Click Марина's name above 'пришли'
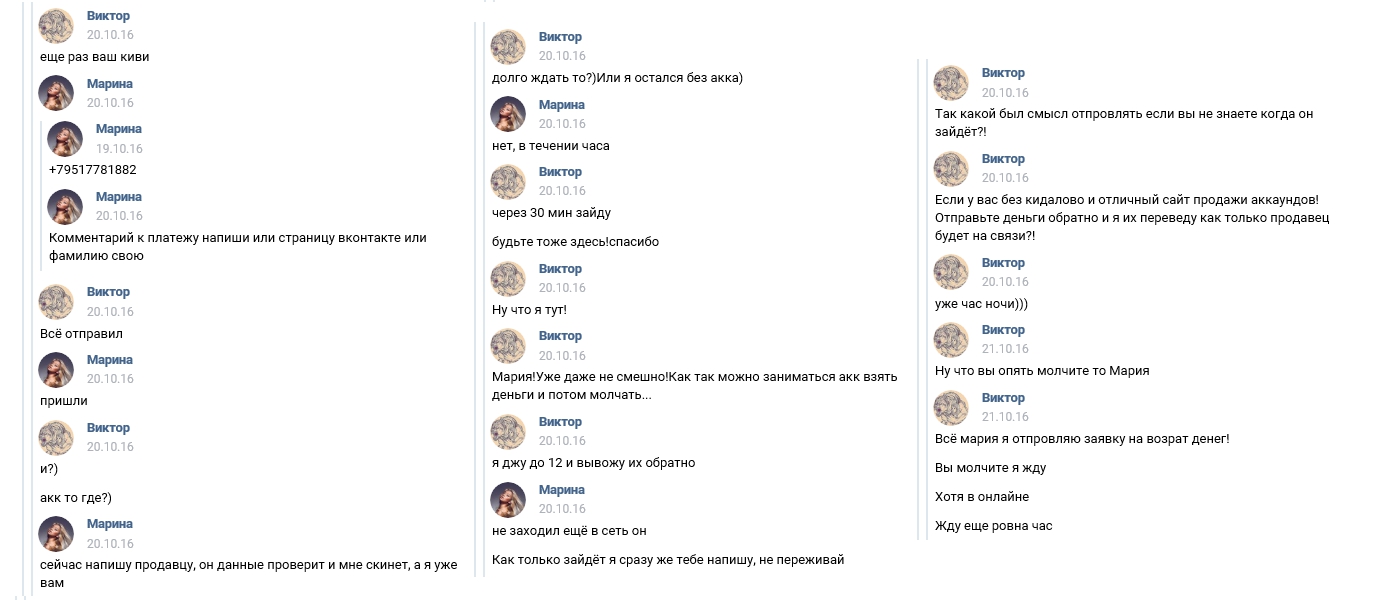 pos(110,360)
